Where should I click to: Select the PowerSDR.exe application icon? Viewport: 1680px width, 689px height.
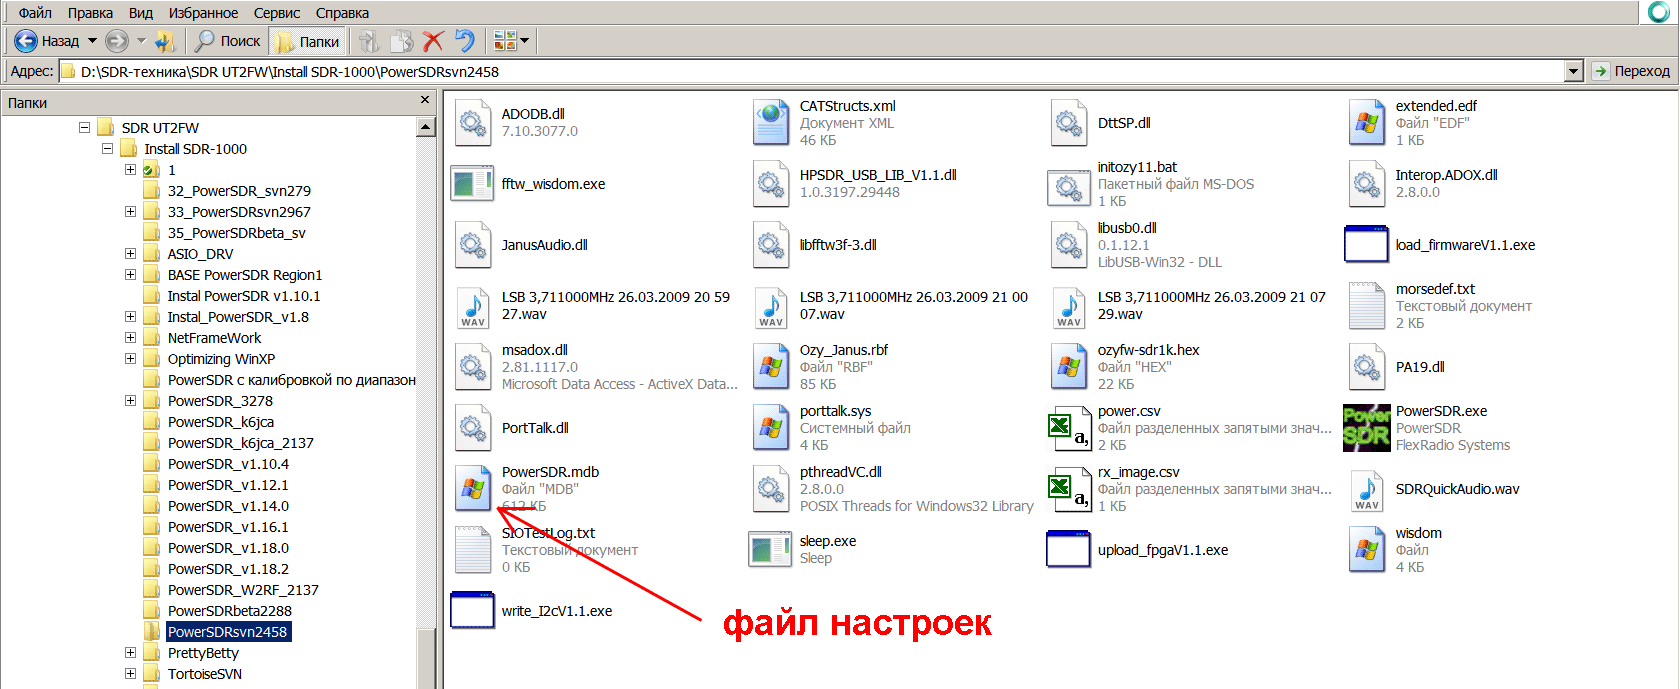click(x=1367, y=428)
